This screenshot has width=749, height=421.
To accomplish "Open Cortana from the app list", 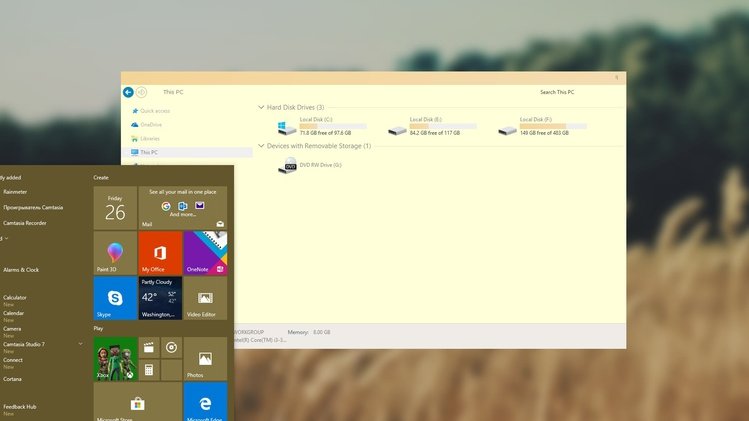I will (12, 379).
